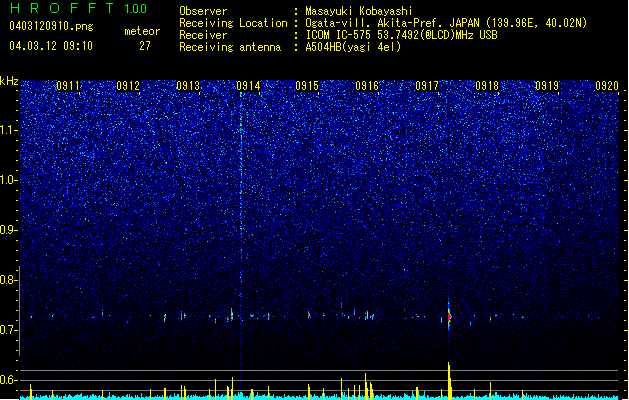
Task: Click observer name Masayuki Kobayashi
Action: (359, 11)
